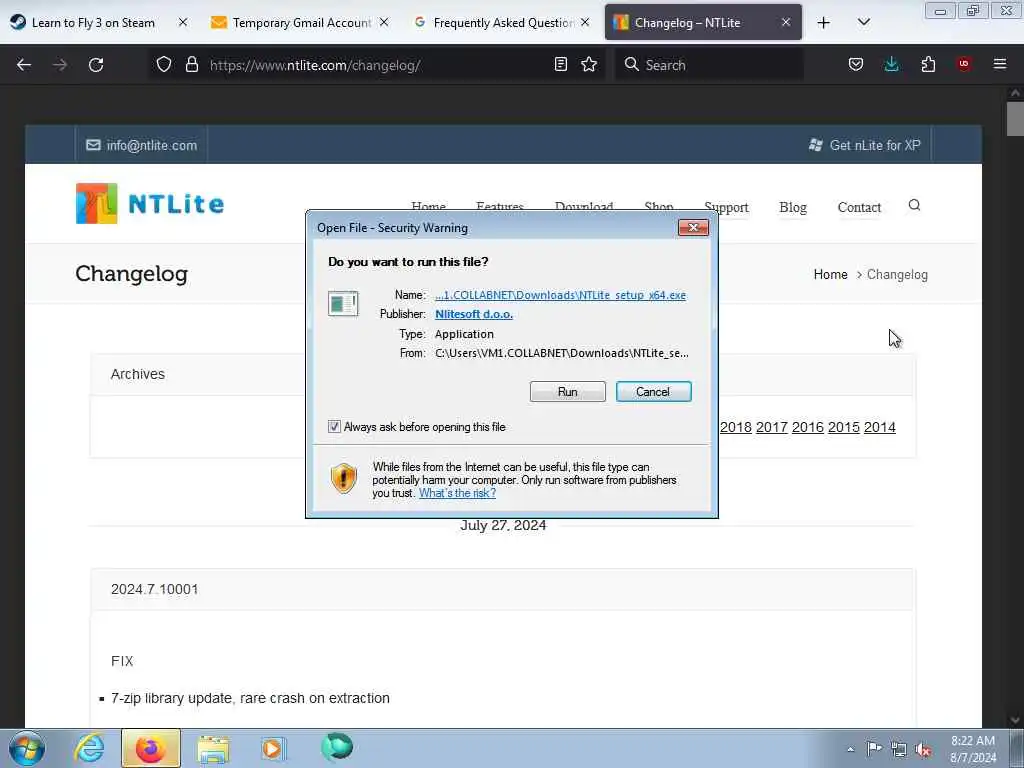
Task: Open Windows Media Player from taskbar
Action: coord(272,749)
